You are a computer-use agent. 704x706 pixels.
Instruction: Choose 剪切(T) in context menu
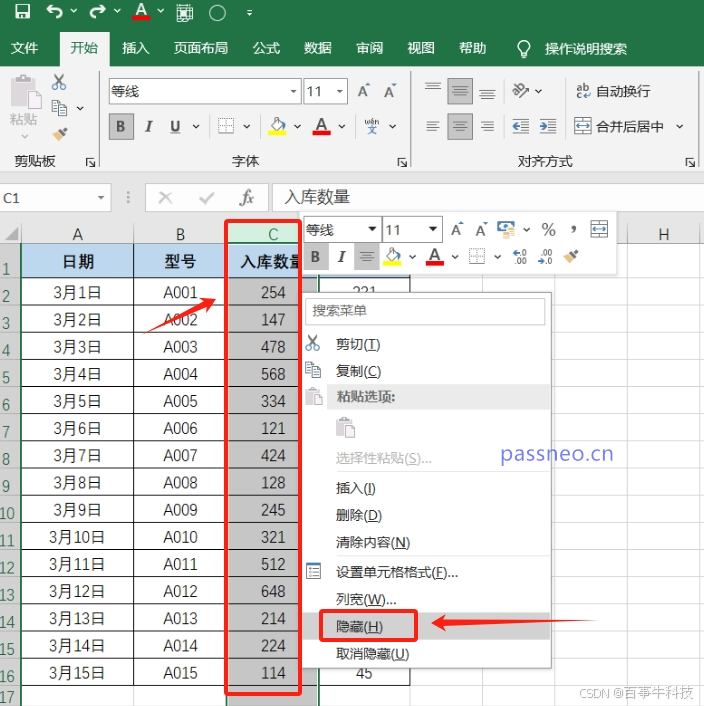pos(426,344)
